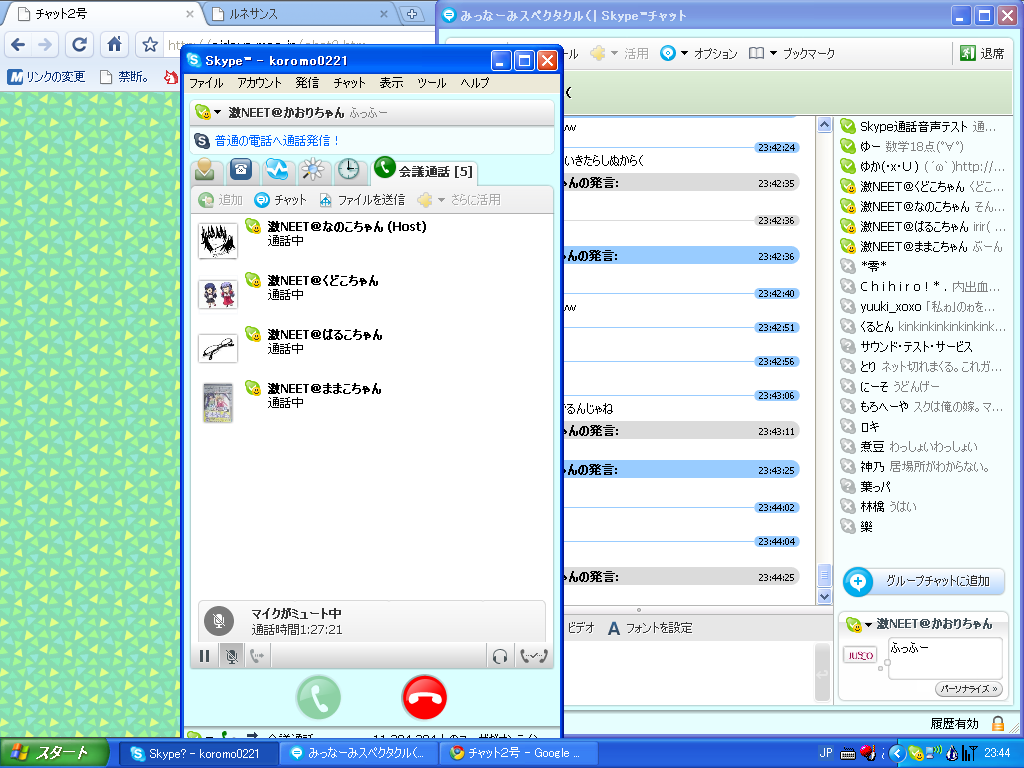1024x768 pixels.
Task: Open the Skype live activity tab icon
Action: [277, 170]
